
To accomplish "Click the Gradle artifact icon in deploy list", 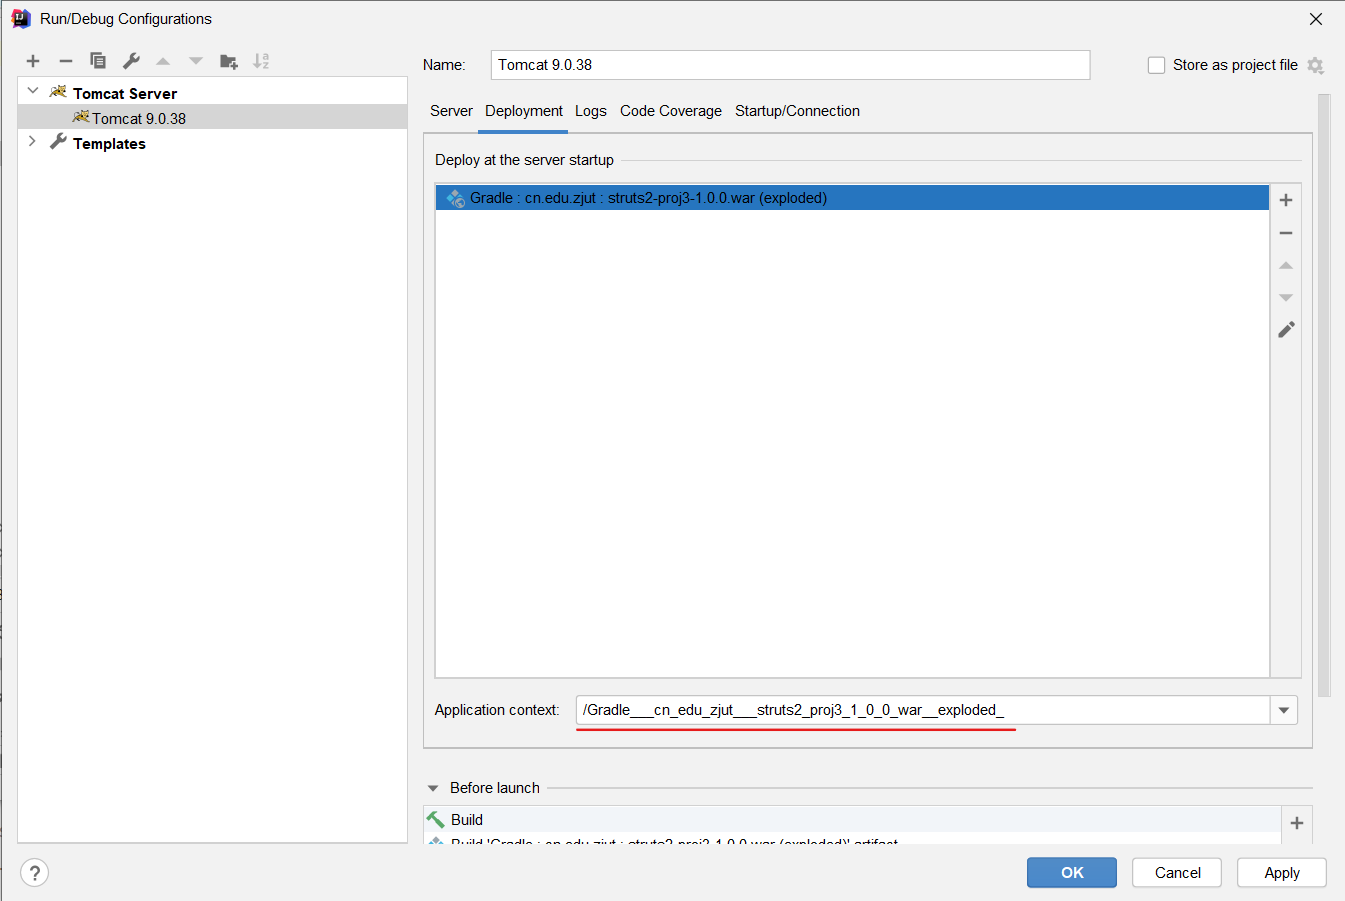I will tap(455, 198).
